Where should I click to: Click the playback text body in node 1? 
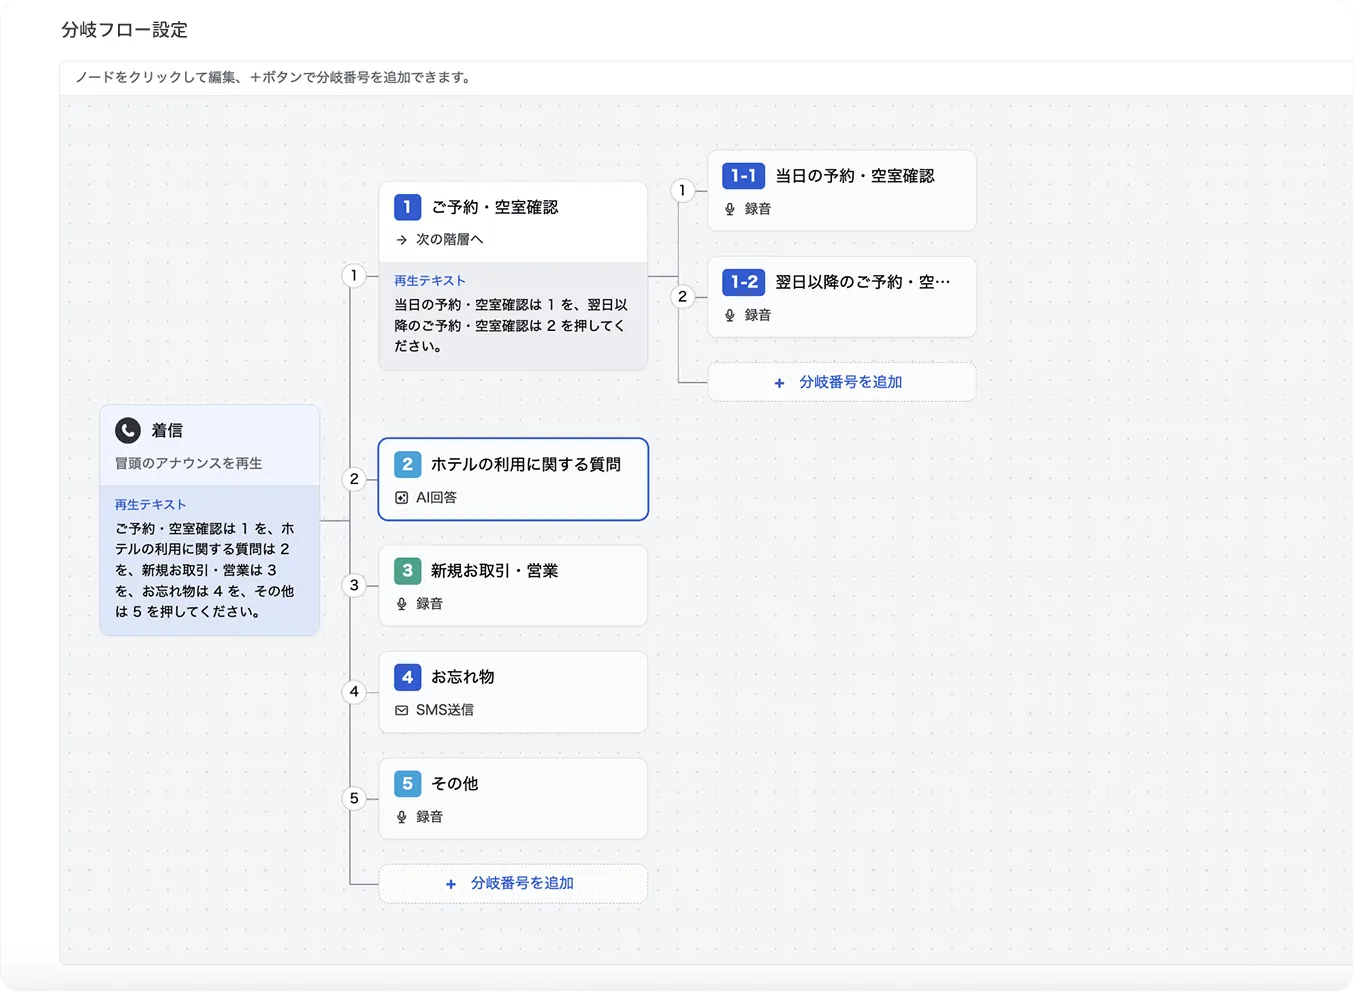click(511, 326)
